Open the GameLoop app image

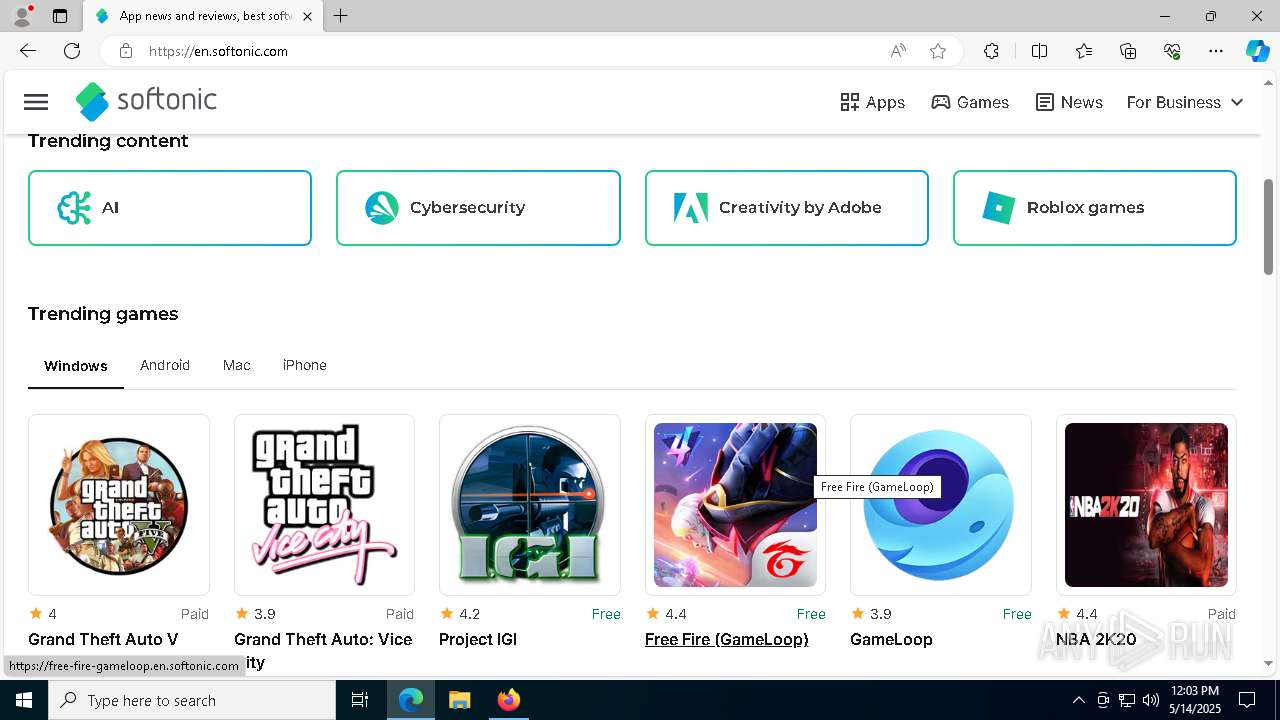[941, 505]
